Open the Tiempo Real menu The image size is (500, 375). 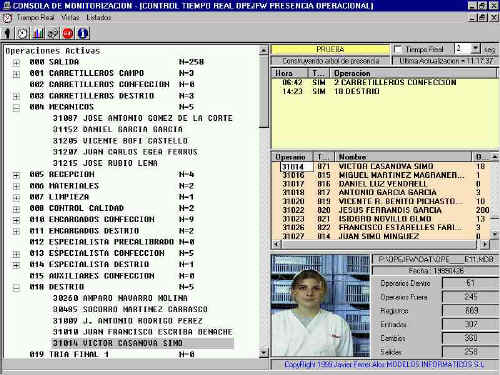(x=35, y=17)
